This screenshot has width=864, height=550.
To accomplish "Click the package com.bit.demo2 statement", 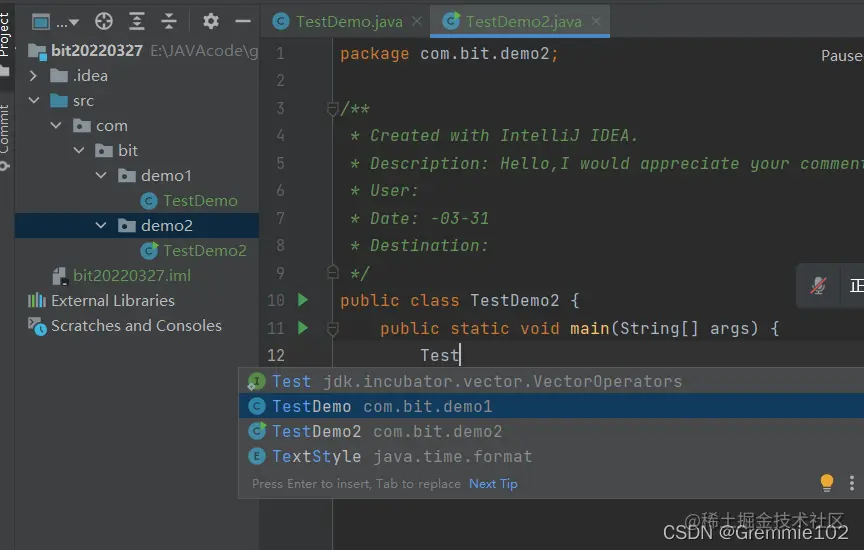I will 449,54.
